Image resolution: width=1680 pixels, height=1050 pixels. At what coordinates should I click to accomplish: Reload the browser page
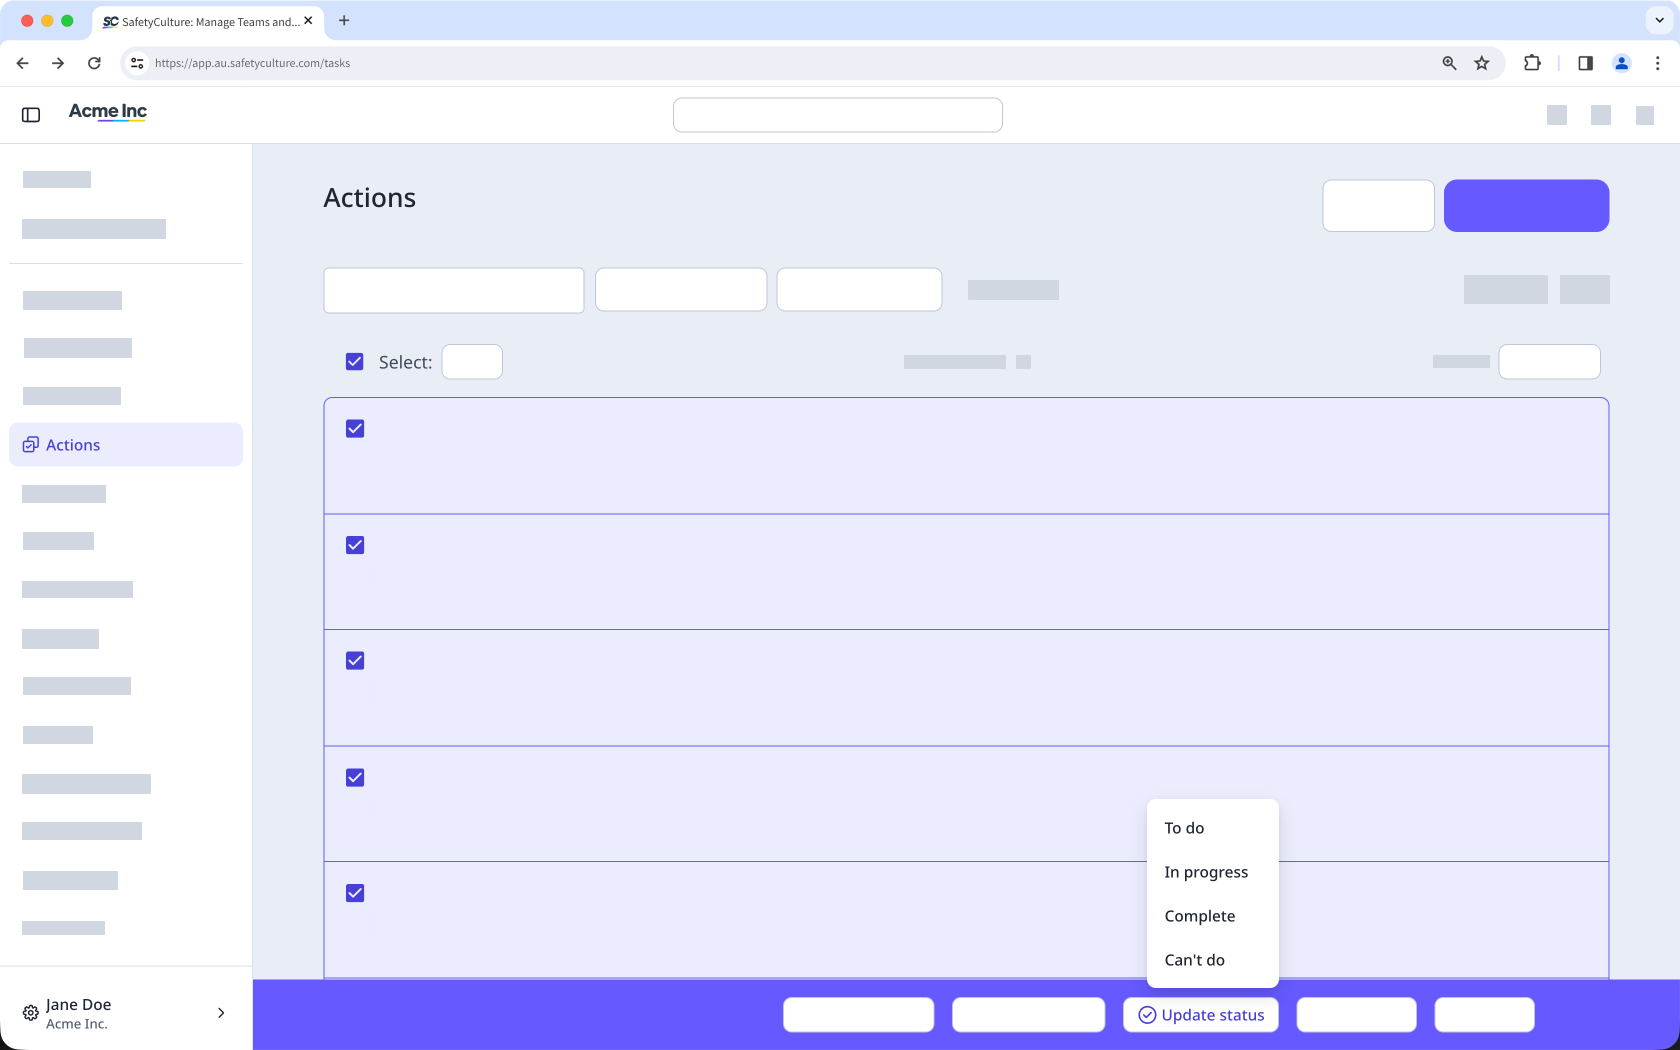94,63
